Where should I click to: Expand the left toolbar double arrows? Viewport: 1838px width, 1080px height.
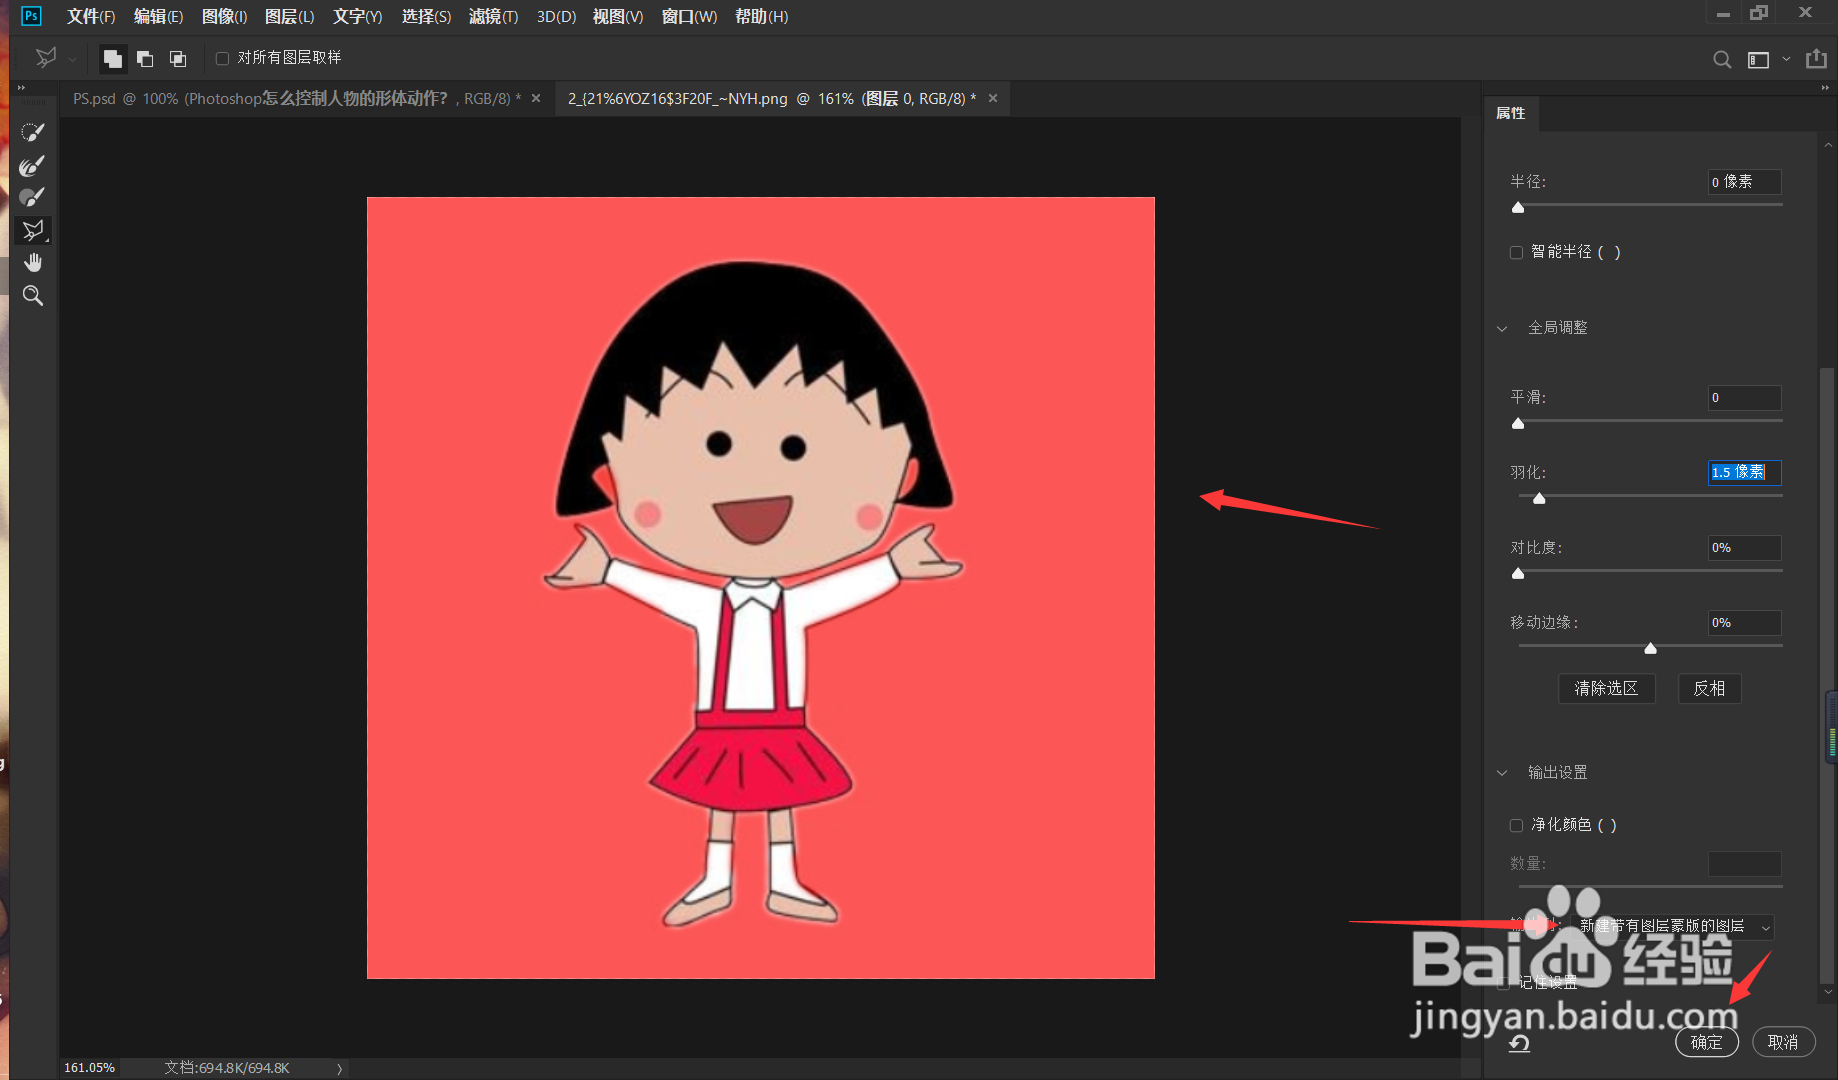coord(21,88)
